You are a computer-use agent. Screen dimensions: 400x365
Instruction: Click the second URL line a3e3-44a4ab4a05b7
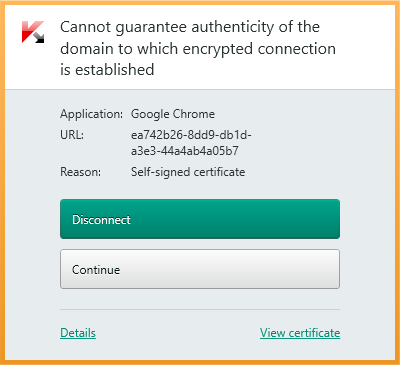185,151
